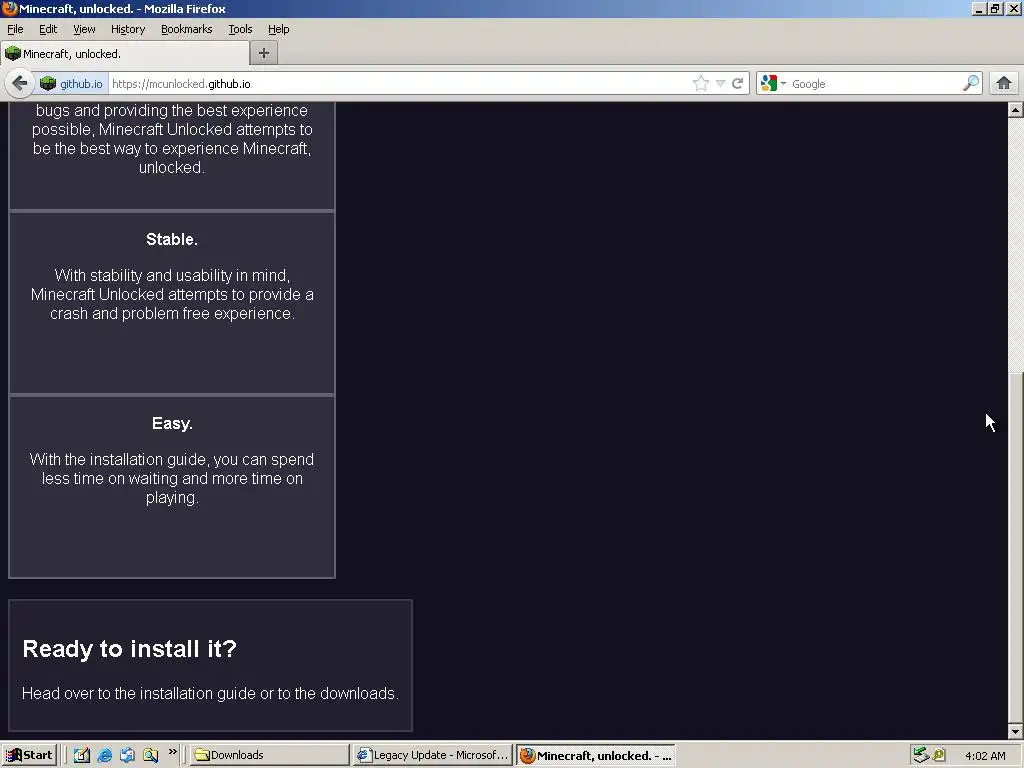Open a new tab with plus button

click(x=264, y=54)
